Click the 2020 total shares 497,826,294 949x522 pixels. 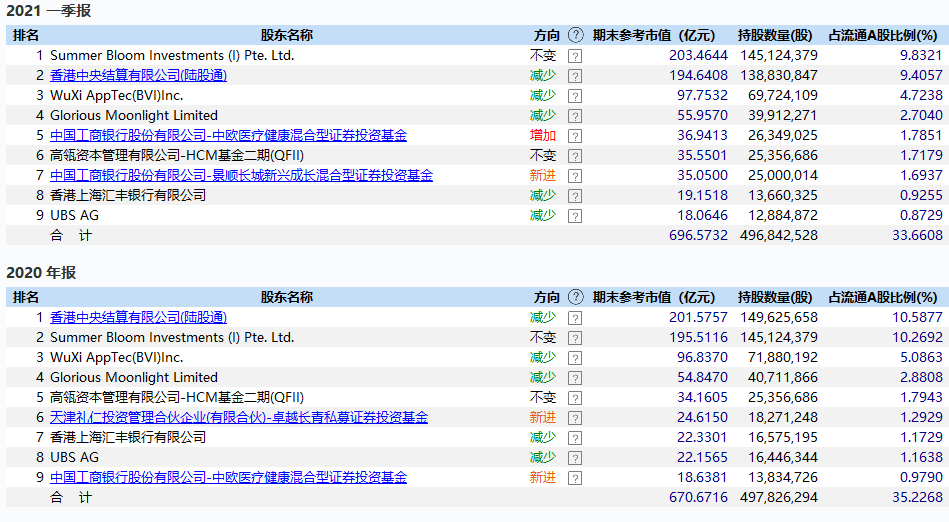pos(778,497)
